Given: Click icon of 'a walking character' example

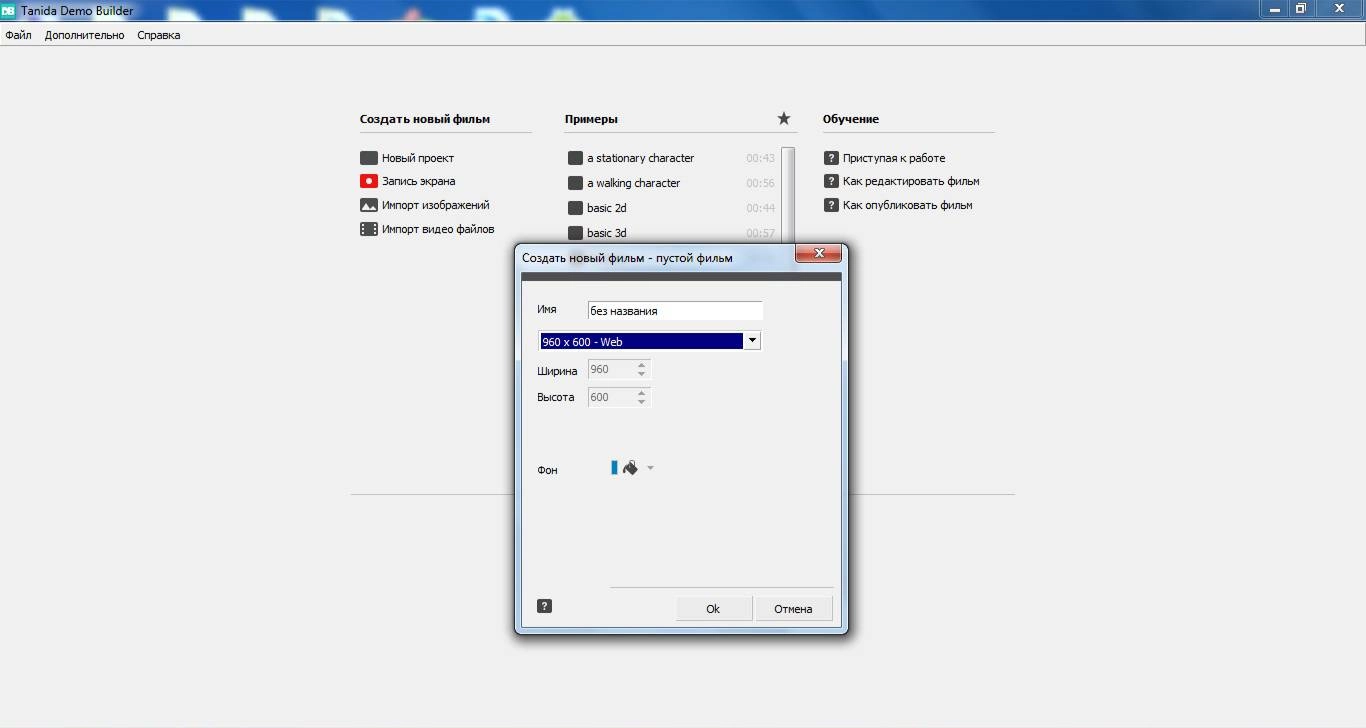Looking at the screenshot, I should click(x=575, y=183).
